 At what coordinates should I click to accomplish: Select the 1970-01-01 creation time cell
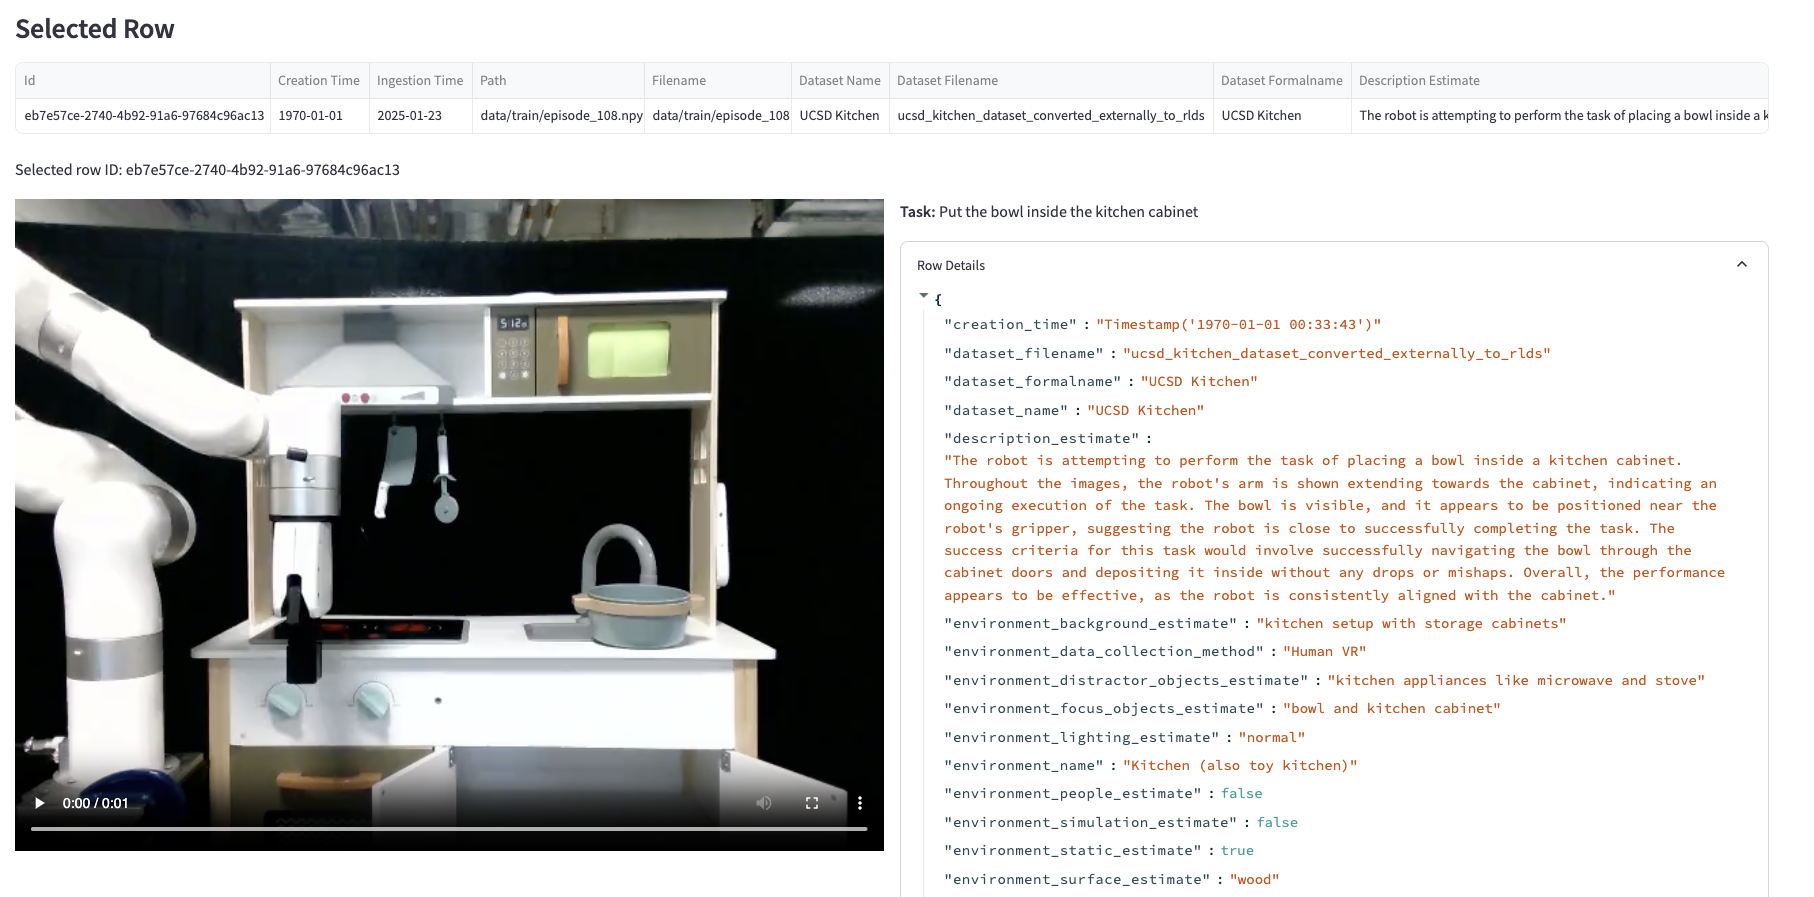pyautogui.click(x=319, y=116)
